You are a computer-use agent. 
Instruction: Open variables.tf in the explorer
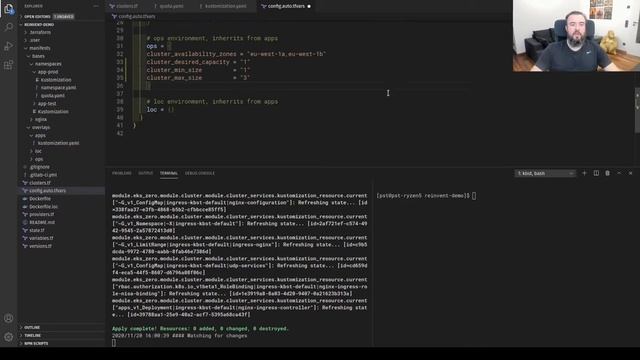point(41,238)
